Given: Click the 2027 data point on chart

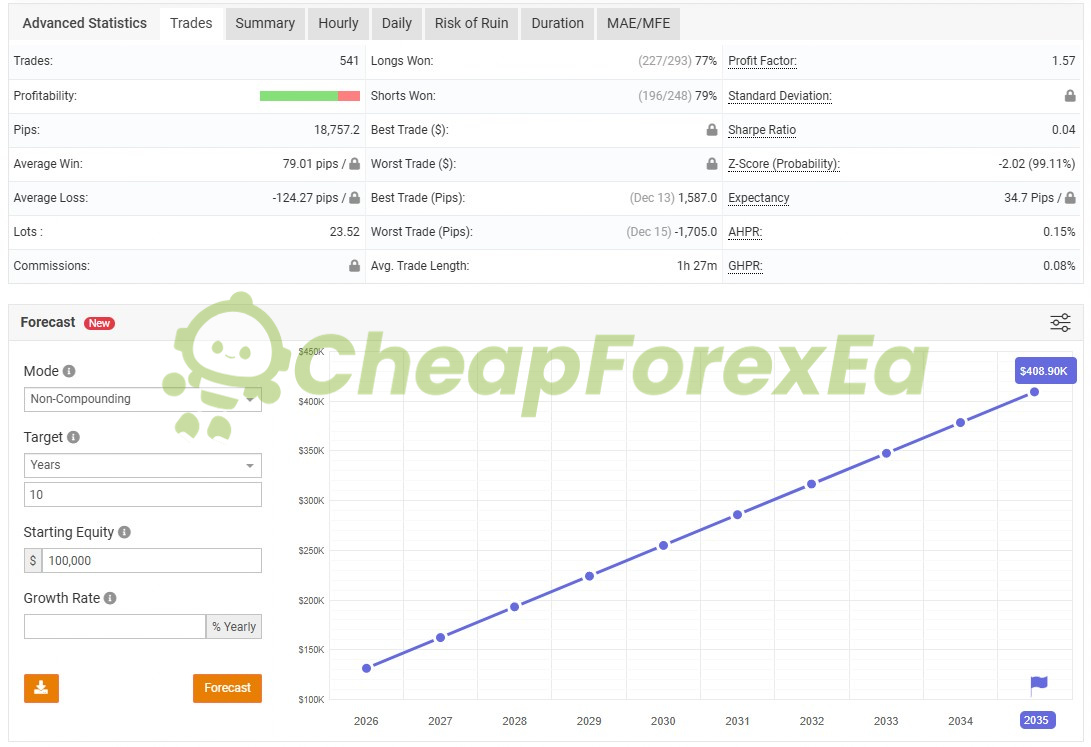Looking at the screenshot, I should (440, 638).
